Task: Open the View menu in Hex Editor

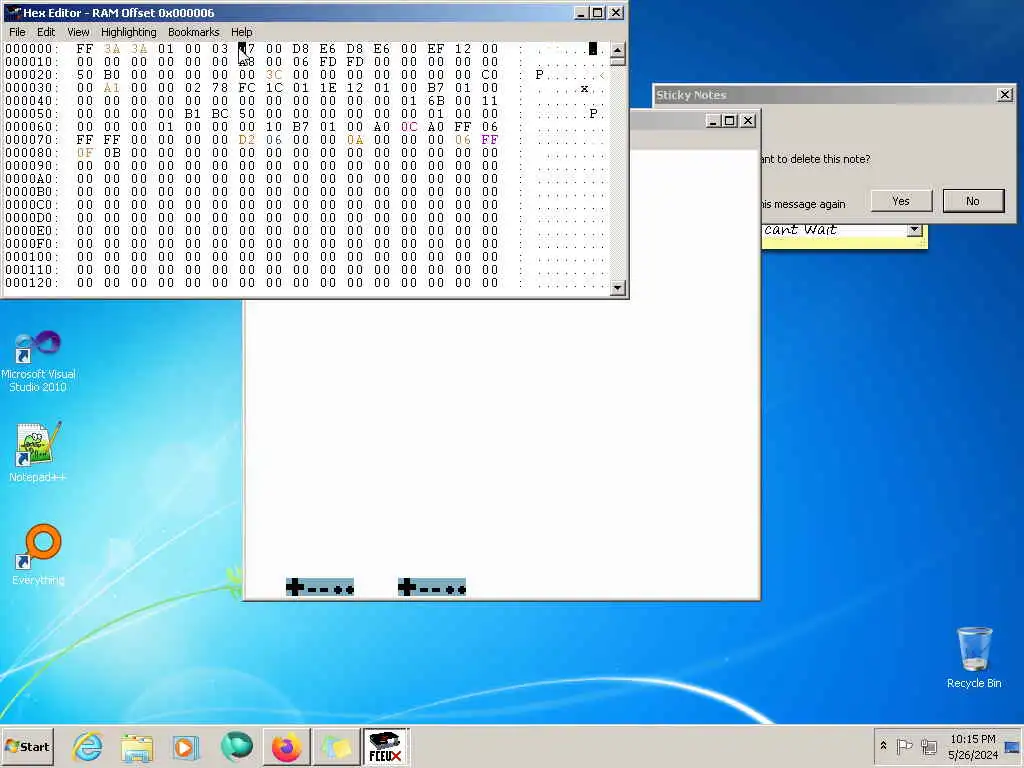Action: (78, 32)
